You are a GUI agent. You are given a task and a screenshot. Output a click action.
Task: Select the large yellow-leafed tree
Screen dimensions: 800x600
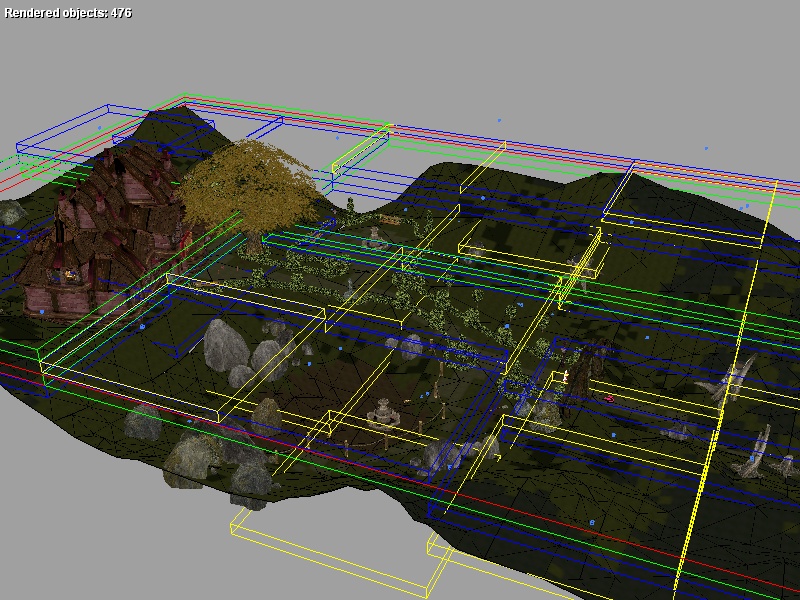tap(250, 185)
